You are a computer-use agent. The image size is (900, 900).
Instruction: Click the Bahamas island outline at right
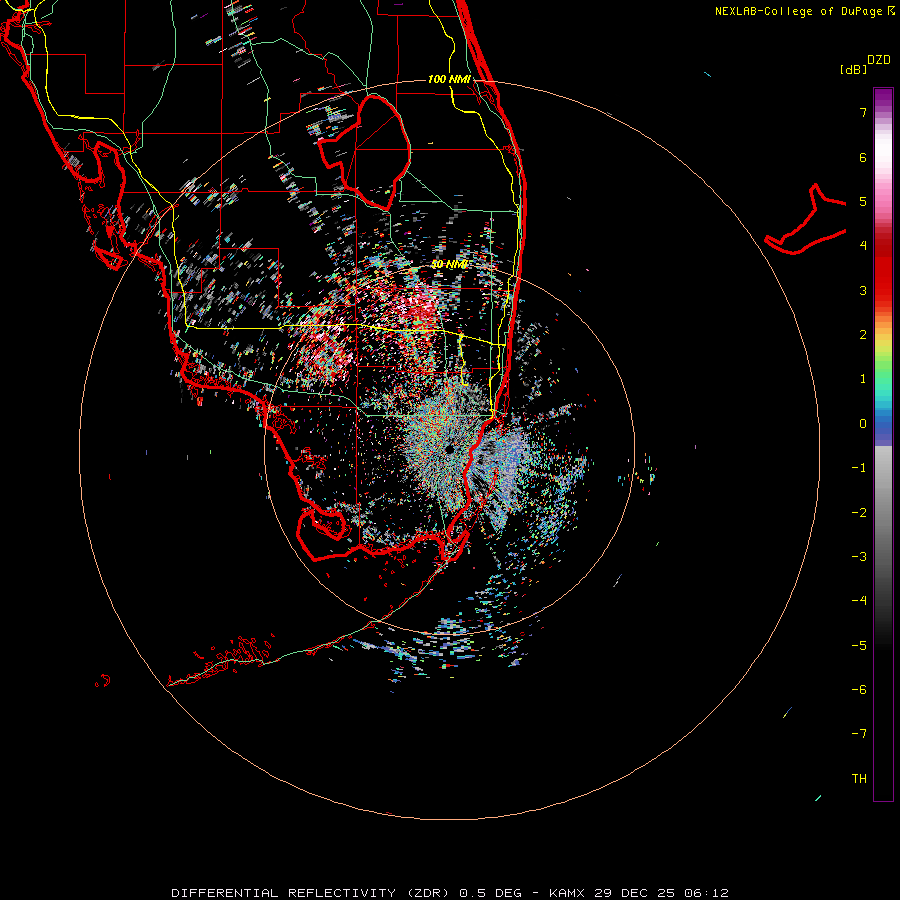[x=806, y=219]
